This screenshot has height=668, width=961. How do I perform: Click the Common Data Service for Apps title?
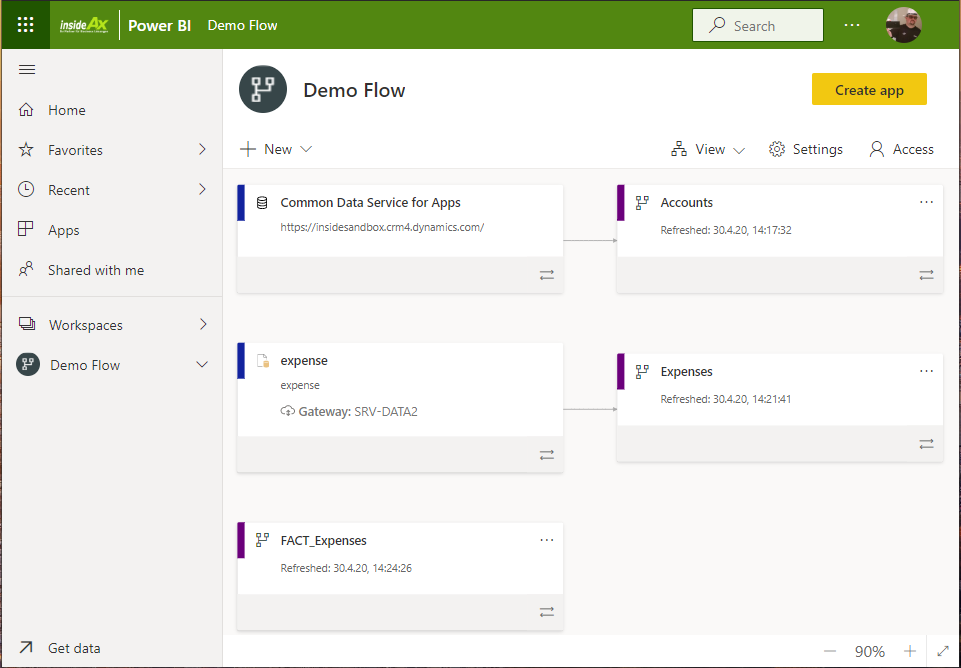[x=371, y=203]
